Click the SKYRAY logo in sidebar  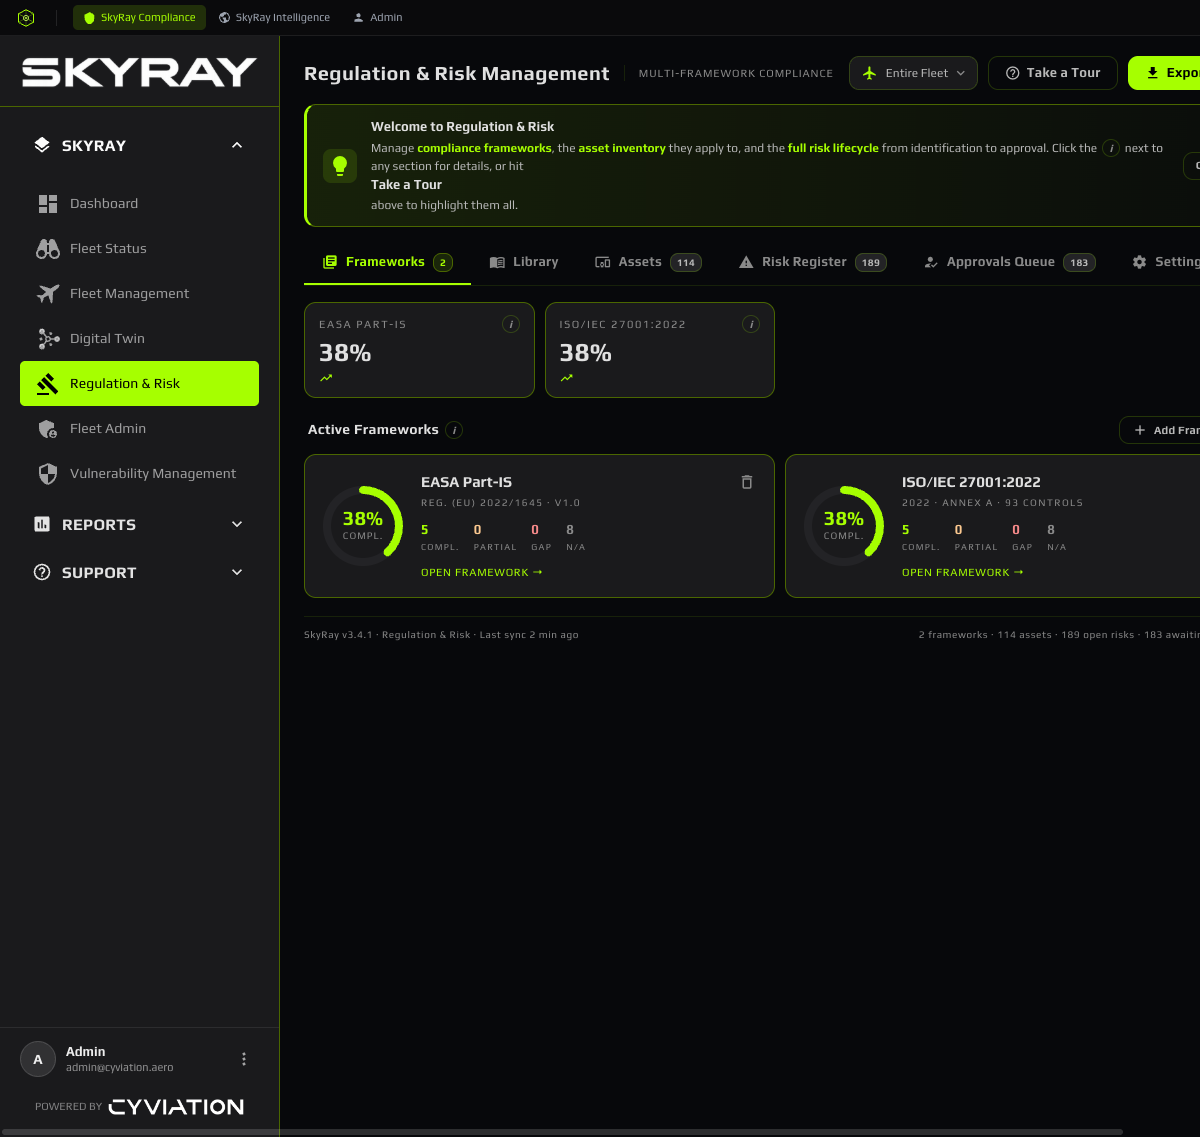(x=140, y=72)
